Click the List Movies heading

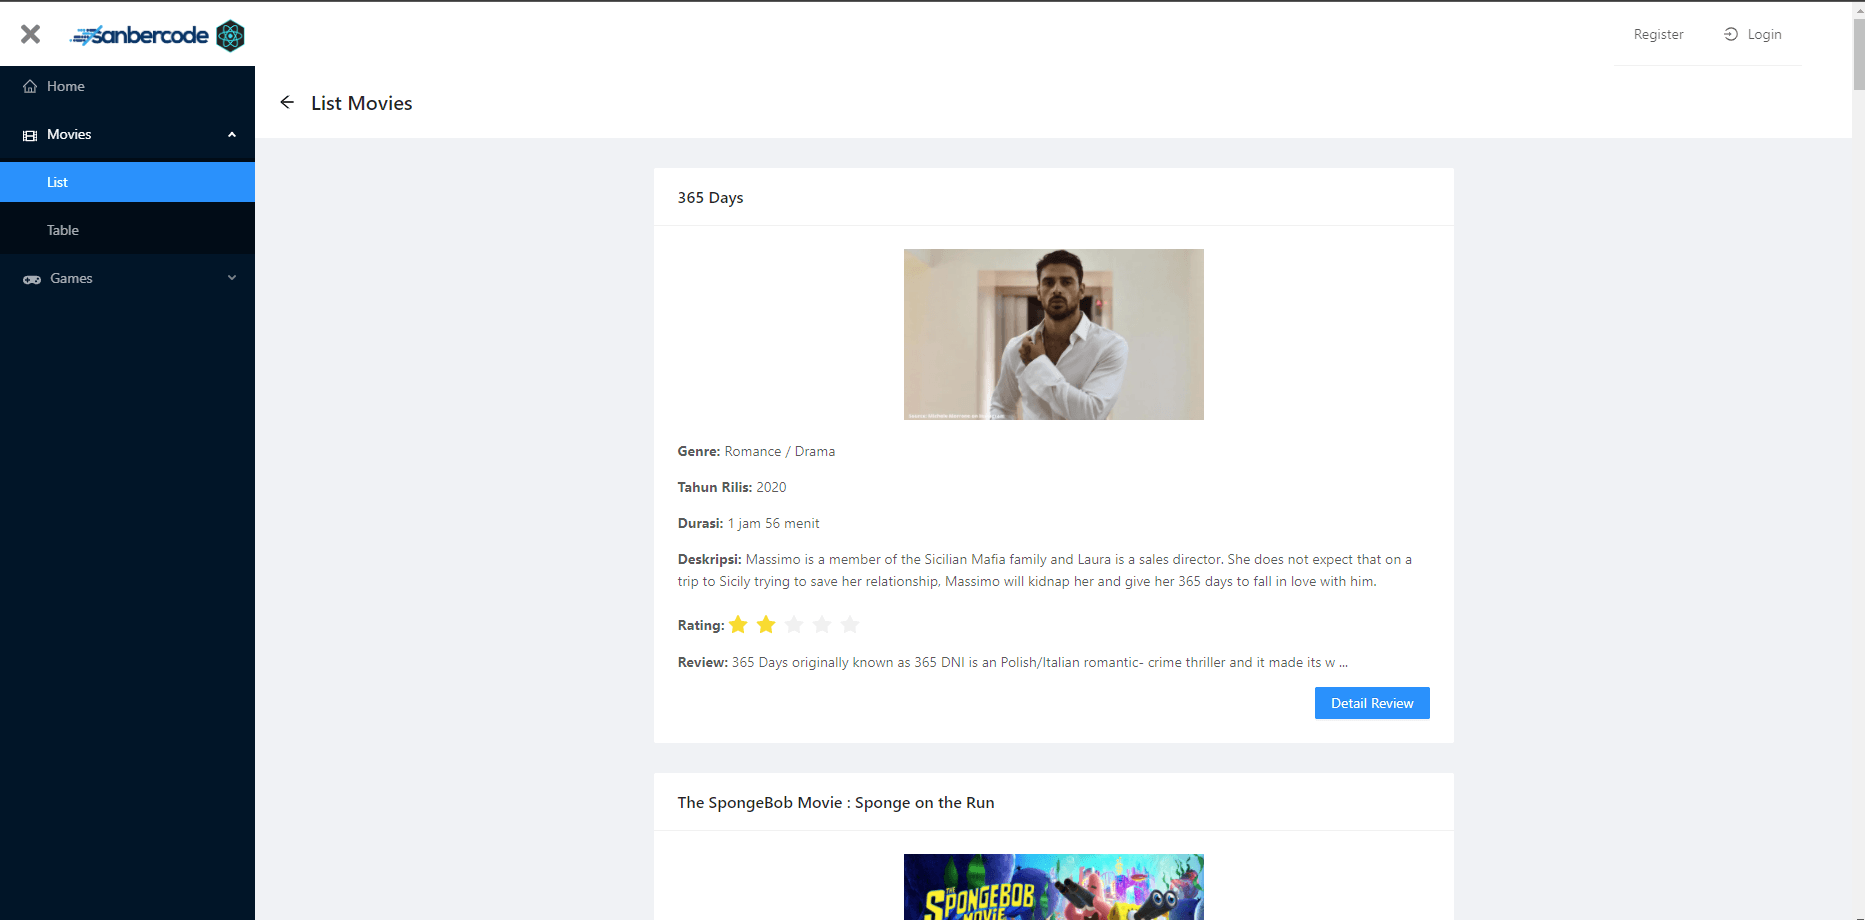click(x=362, y=103)
